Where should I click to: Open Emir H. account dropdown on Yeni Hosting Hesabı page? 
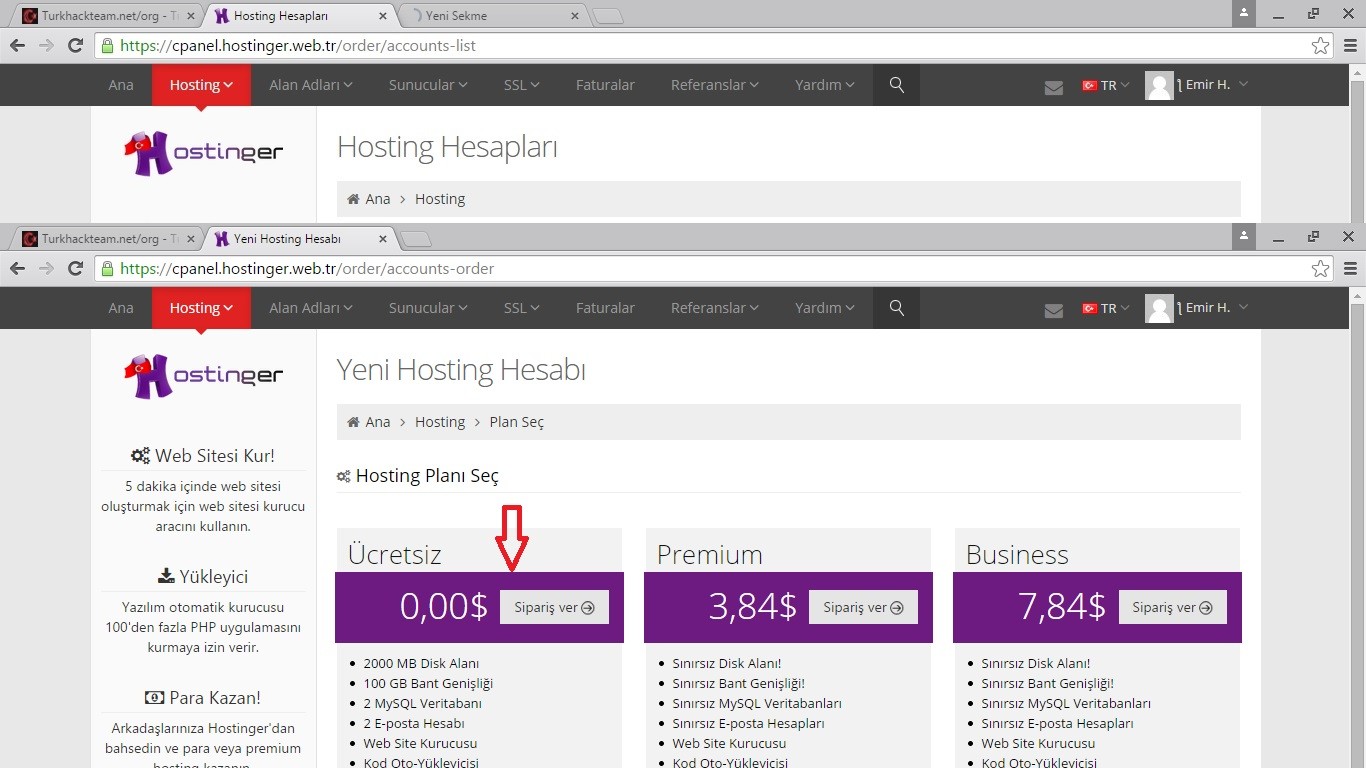(x=1197, y=308)
